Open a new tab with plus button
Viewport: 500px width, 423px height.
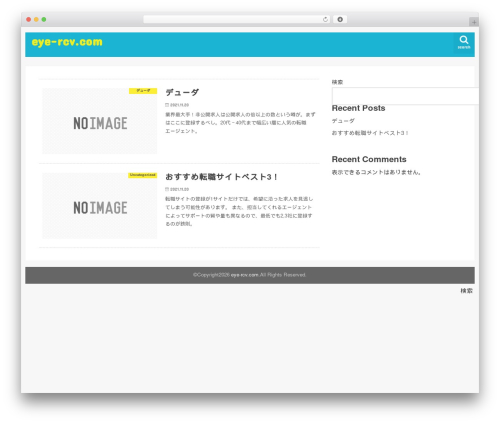click(474, 22)
